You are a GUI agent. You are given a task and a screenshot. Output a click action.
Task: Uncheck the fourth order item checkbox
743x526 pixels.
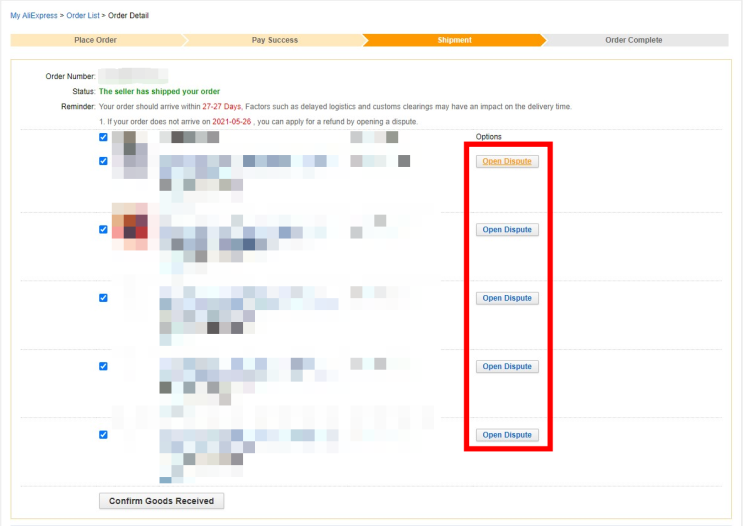[x=103, y=366]
